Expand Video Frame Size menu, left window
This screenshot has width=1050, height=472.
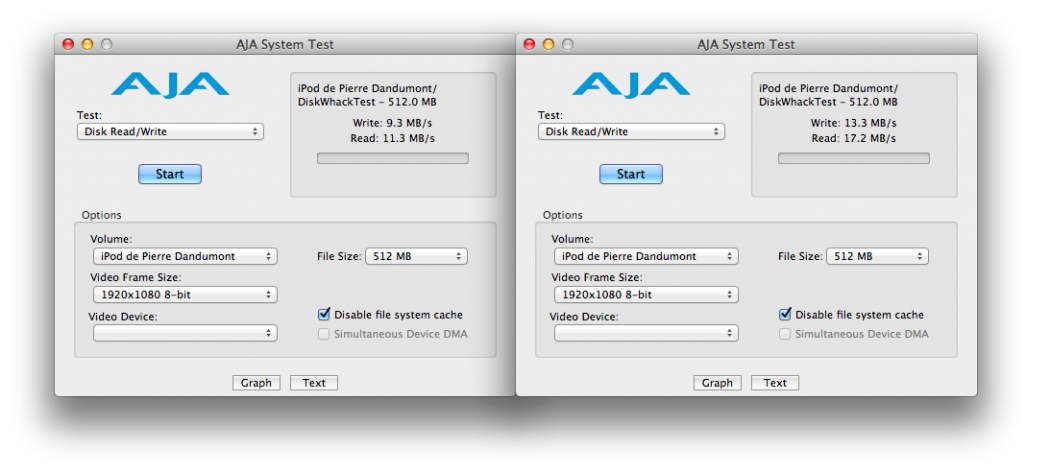click(x=185, y=295)
